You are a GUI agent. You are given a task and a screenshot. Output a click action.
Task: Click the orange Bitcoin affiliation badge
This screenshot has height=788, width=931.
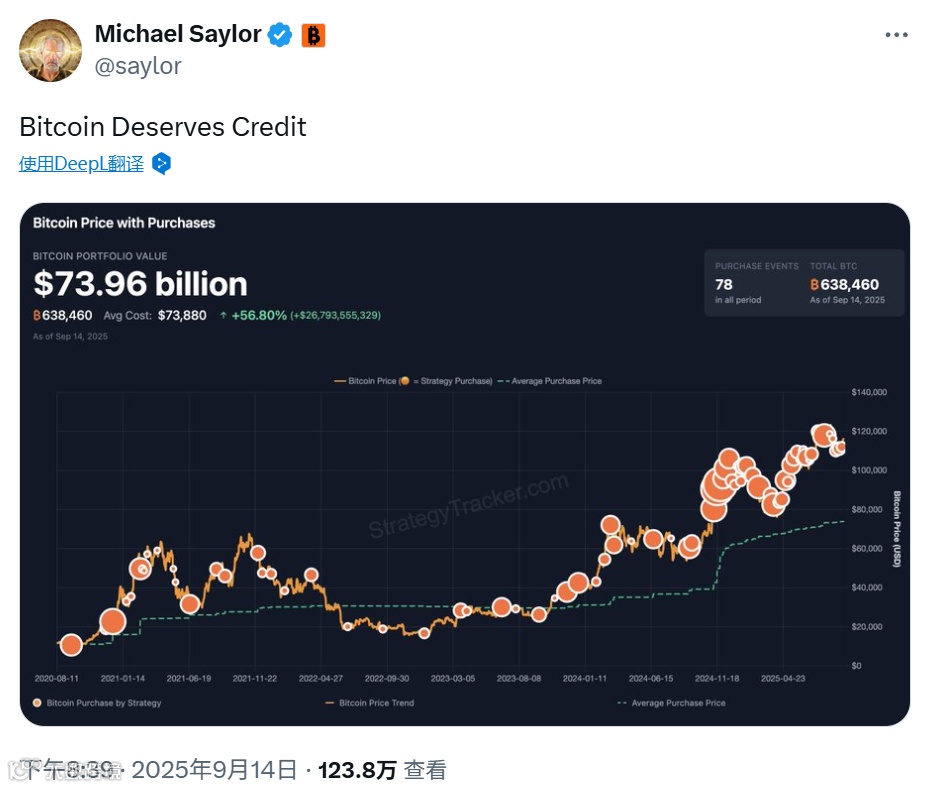coord(314,36)
